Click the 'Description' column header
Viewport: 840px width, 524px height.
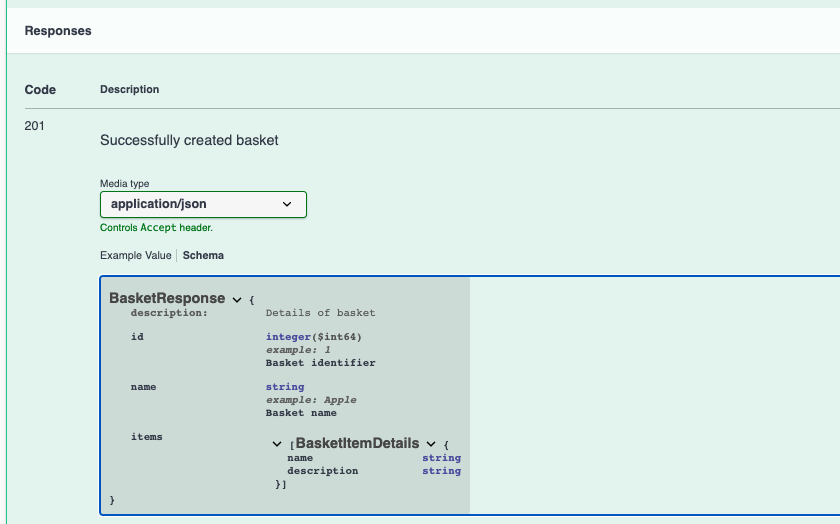[x=130, y=89]
